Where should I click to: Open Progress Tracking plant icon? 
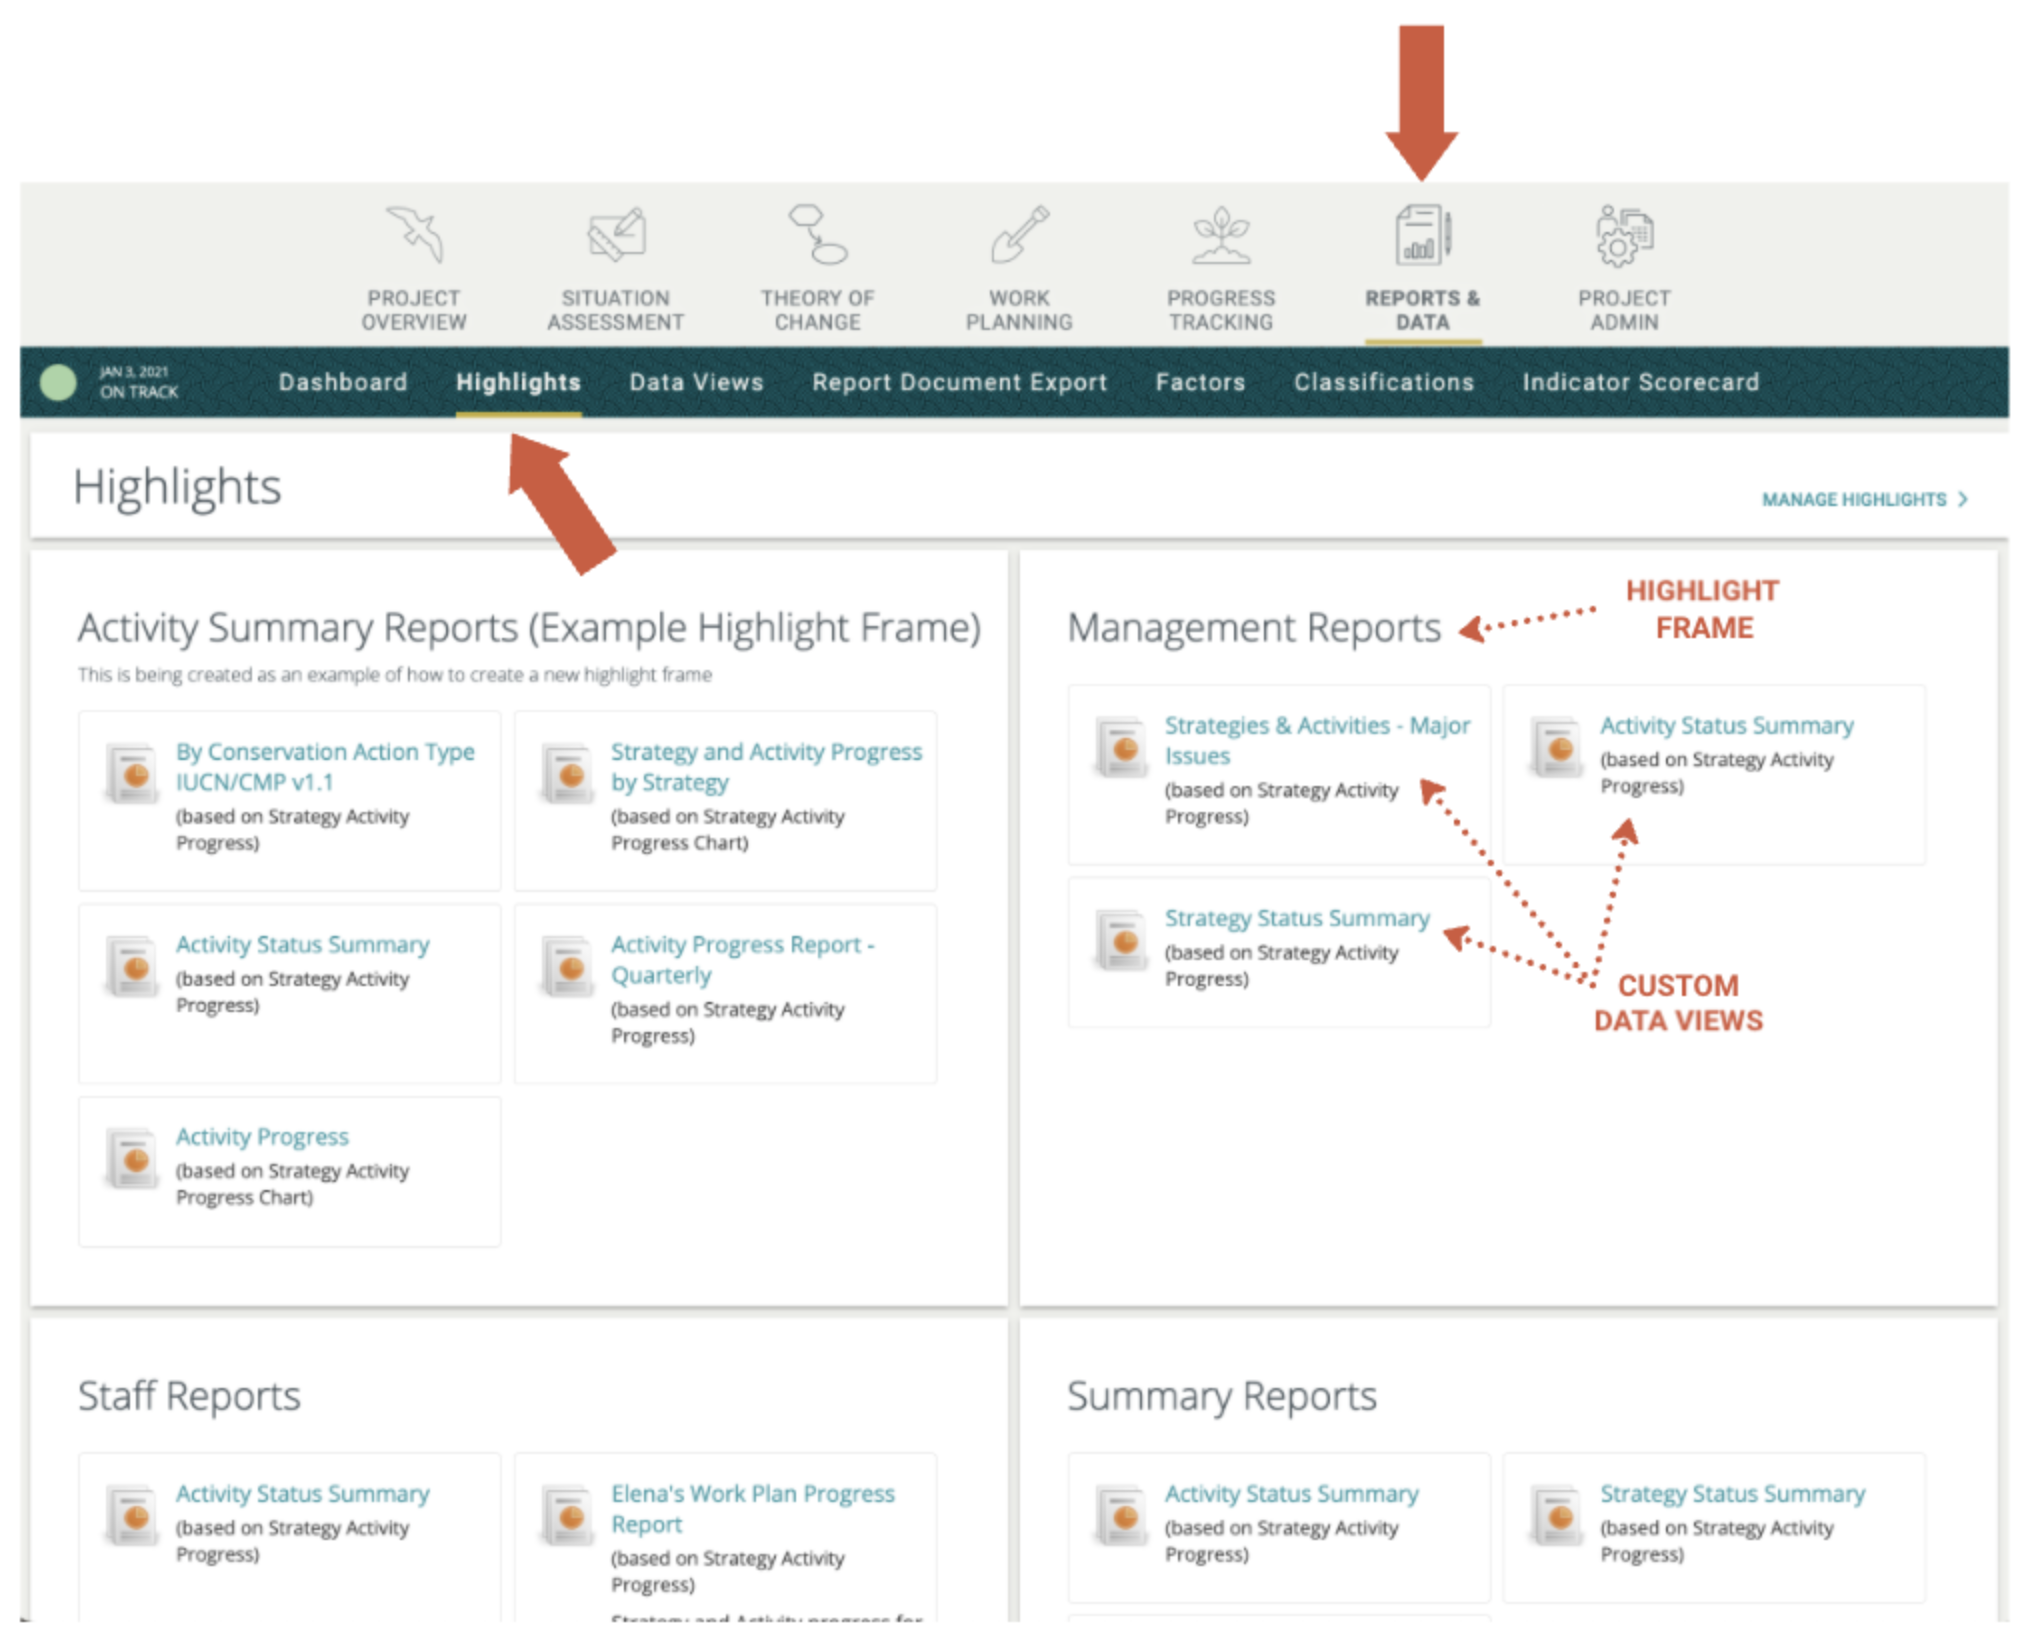1221,233
